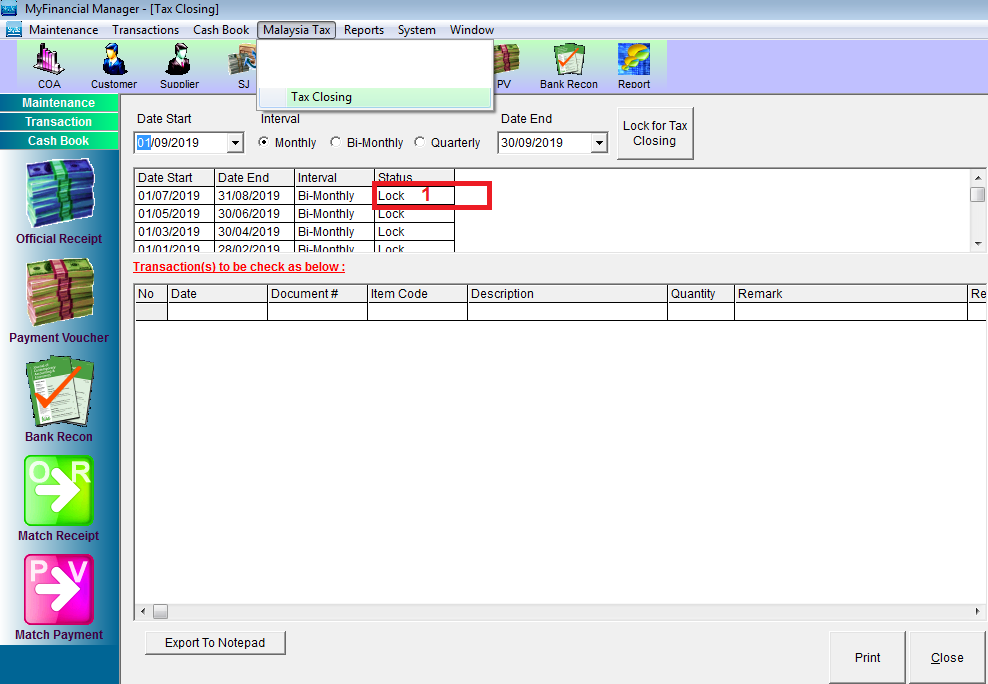Screen dimensions: 988x684
Task: Click the Lock for Tax Closing button
Action: [654, 133]
